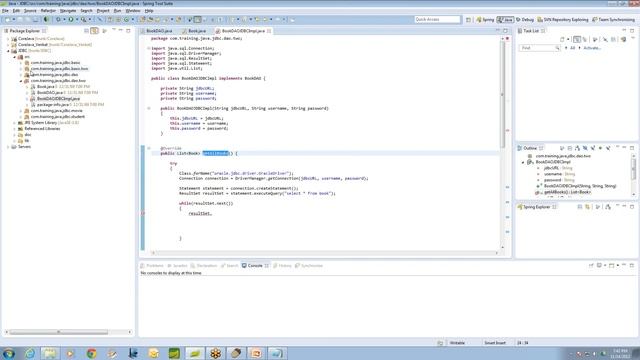Switch to the Debug perspective

click(525, 20)
